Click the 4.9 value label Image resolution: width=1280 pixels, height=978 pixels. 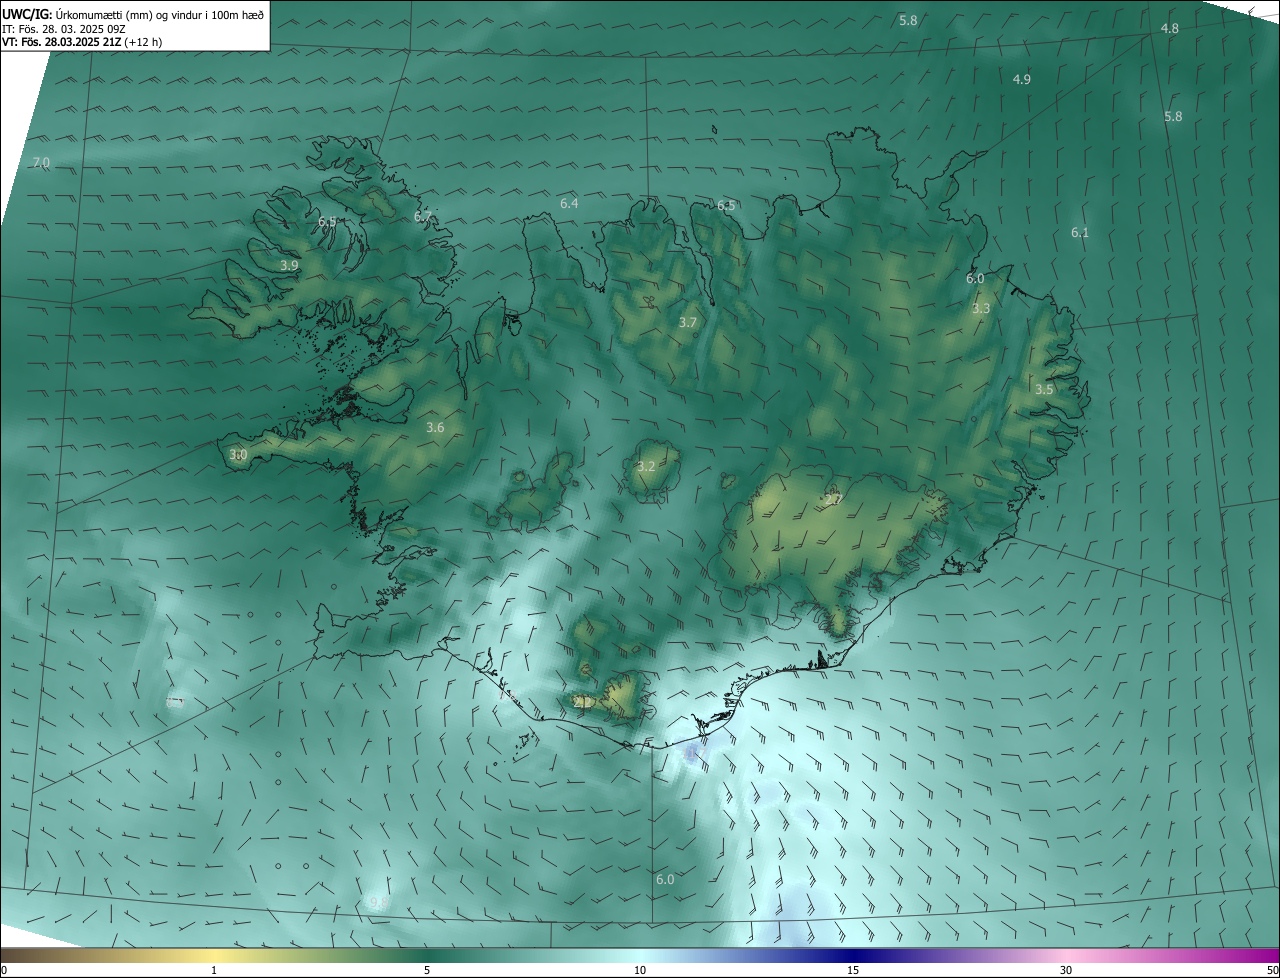pos(1022,79)
